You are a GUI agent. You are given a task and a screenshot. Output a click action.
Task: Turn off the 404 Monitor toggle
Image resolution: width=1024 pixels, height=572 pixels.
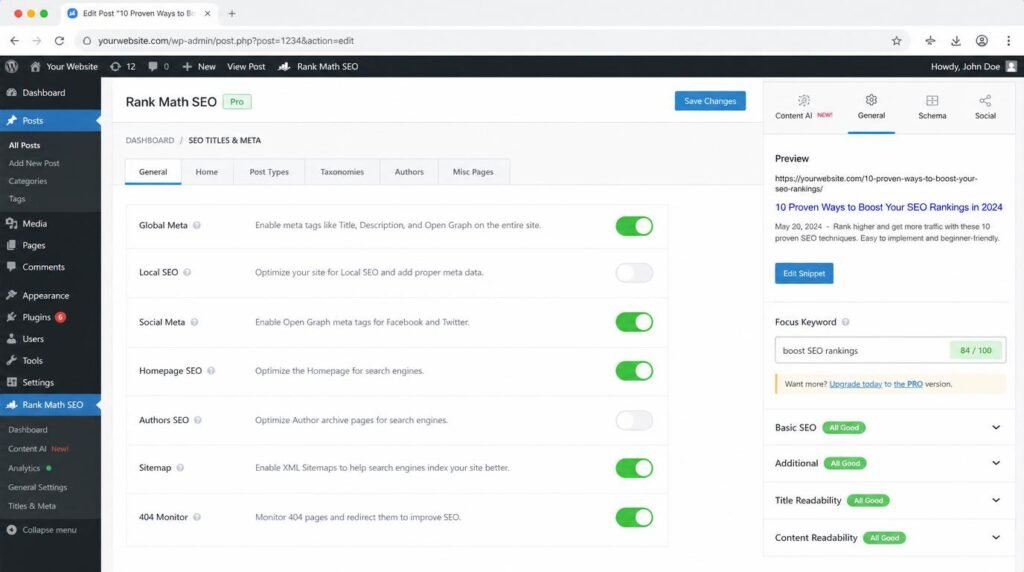[x=634, y=517]
